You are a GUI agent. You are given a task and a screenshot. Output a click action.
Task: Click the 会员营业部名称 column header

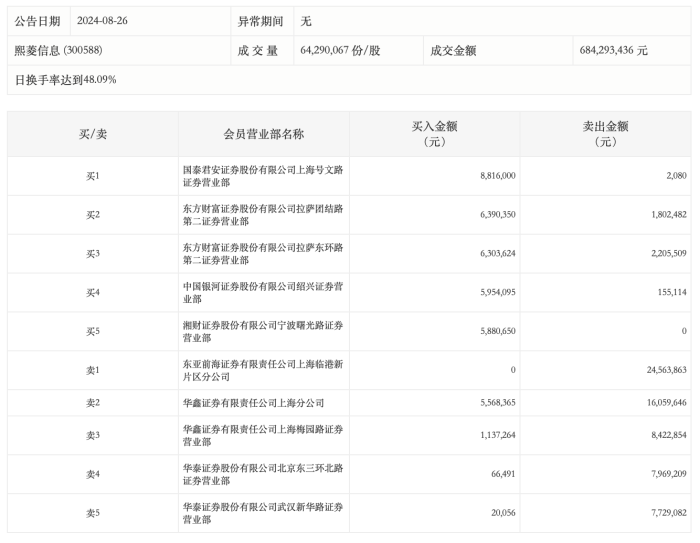coord(264,134)
